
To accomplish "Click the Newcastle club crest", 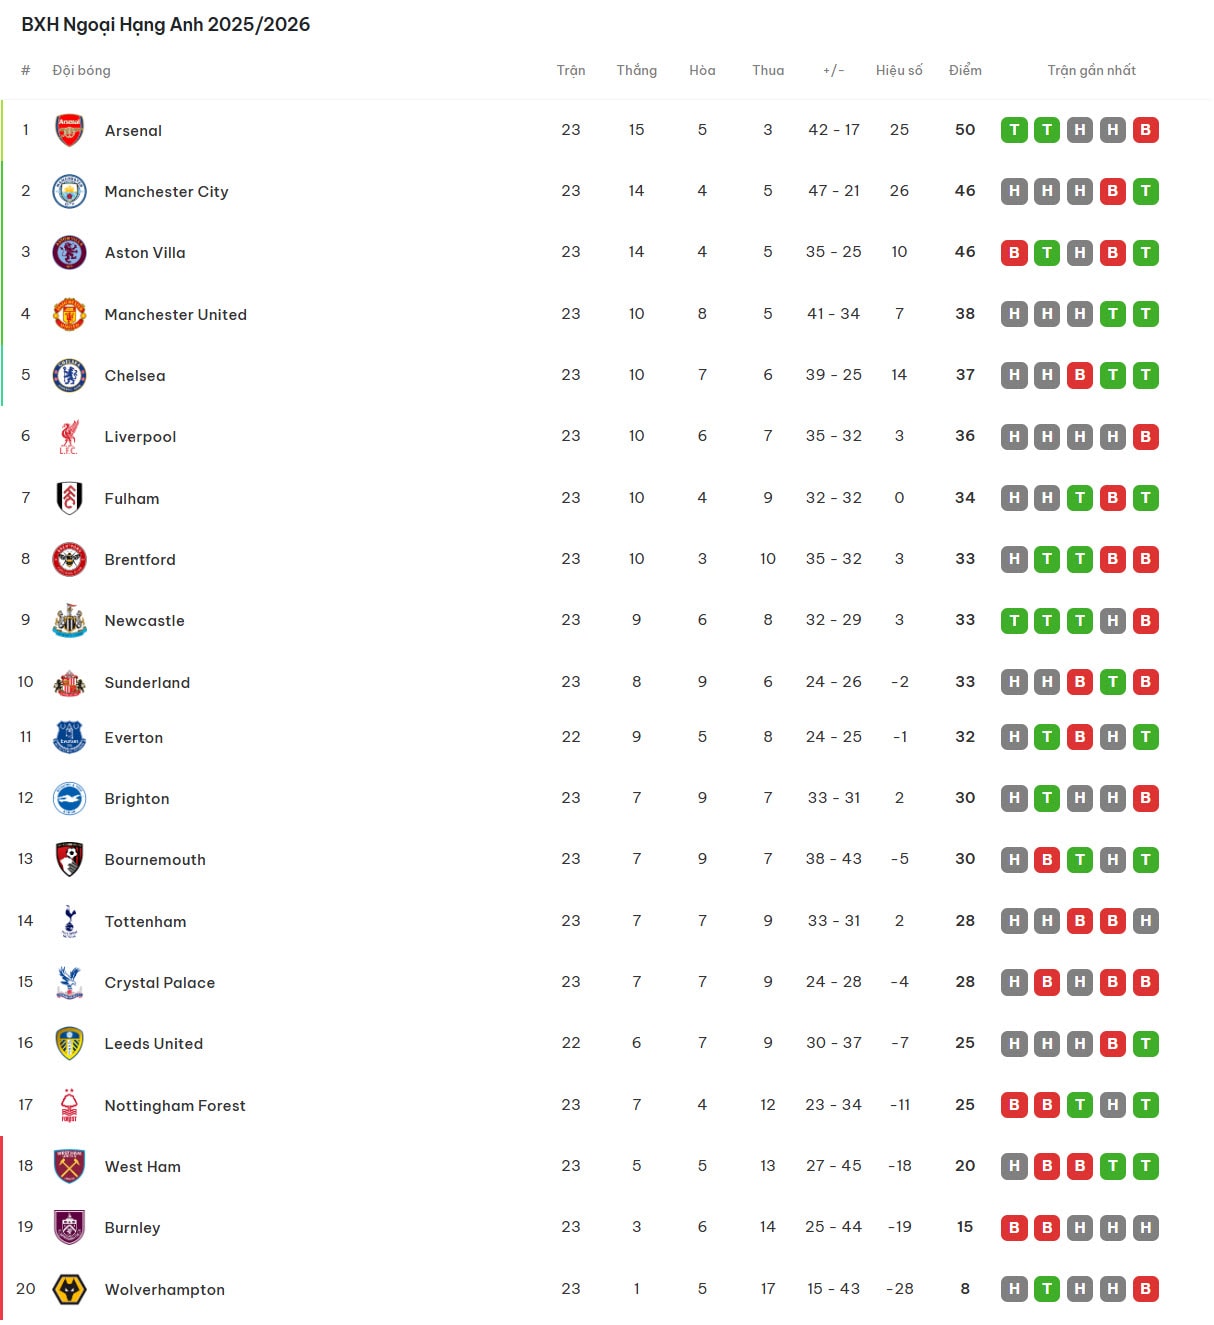I will tap(69, 620).
